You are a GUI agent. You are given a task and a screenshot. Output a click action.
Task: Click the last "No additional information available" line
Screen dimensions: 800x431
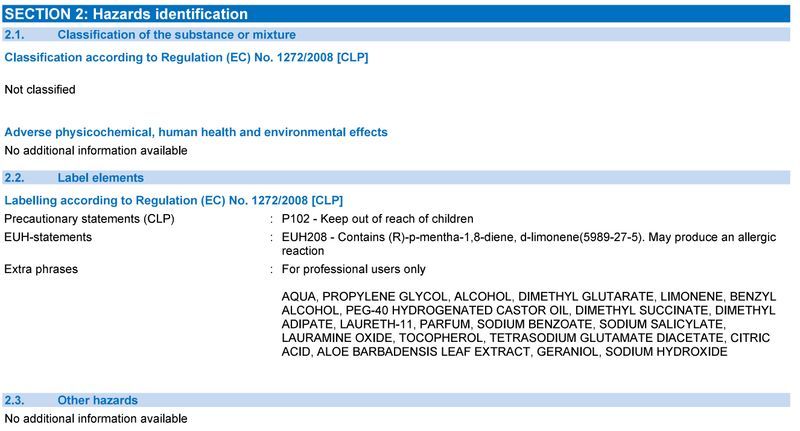(96, 418)
